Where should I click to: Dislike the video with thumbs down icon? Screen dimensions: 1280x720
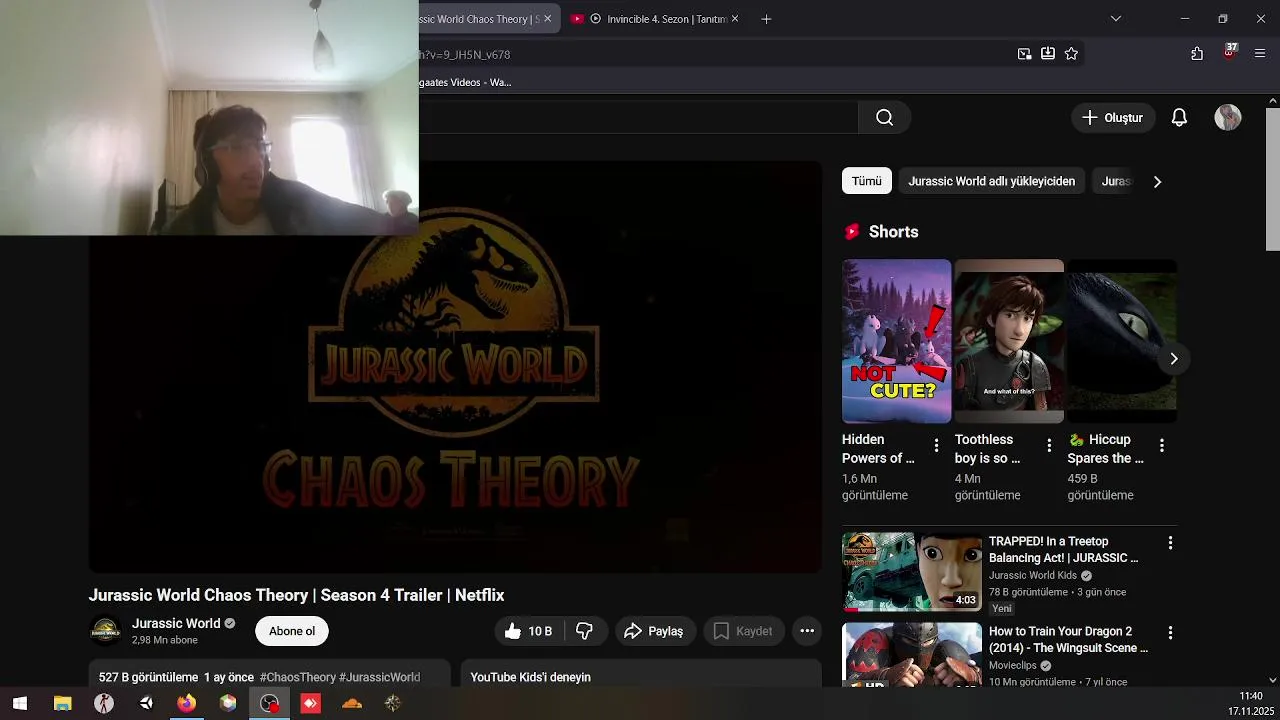point(585,631)
